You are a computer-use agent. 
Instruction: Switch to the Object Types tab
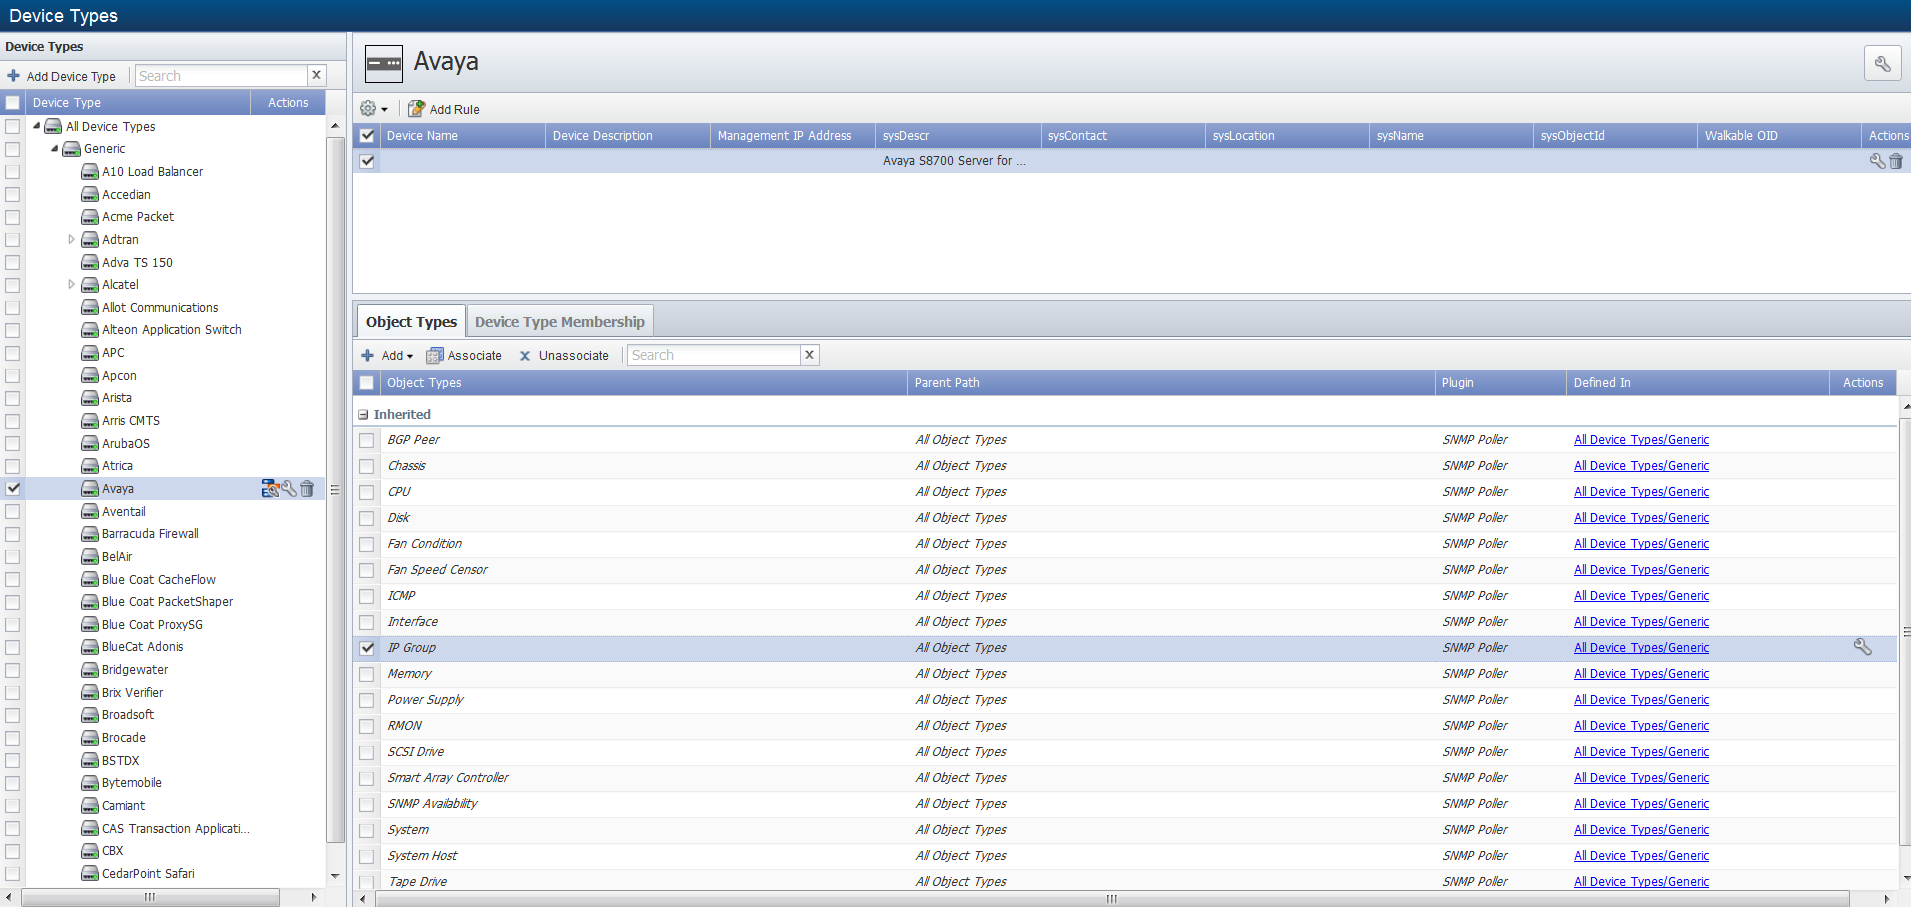411,322
